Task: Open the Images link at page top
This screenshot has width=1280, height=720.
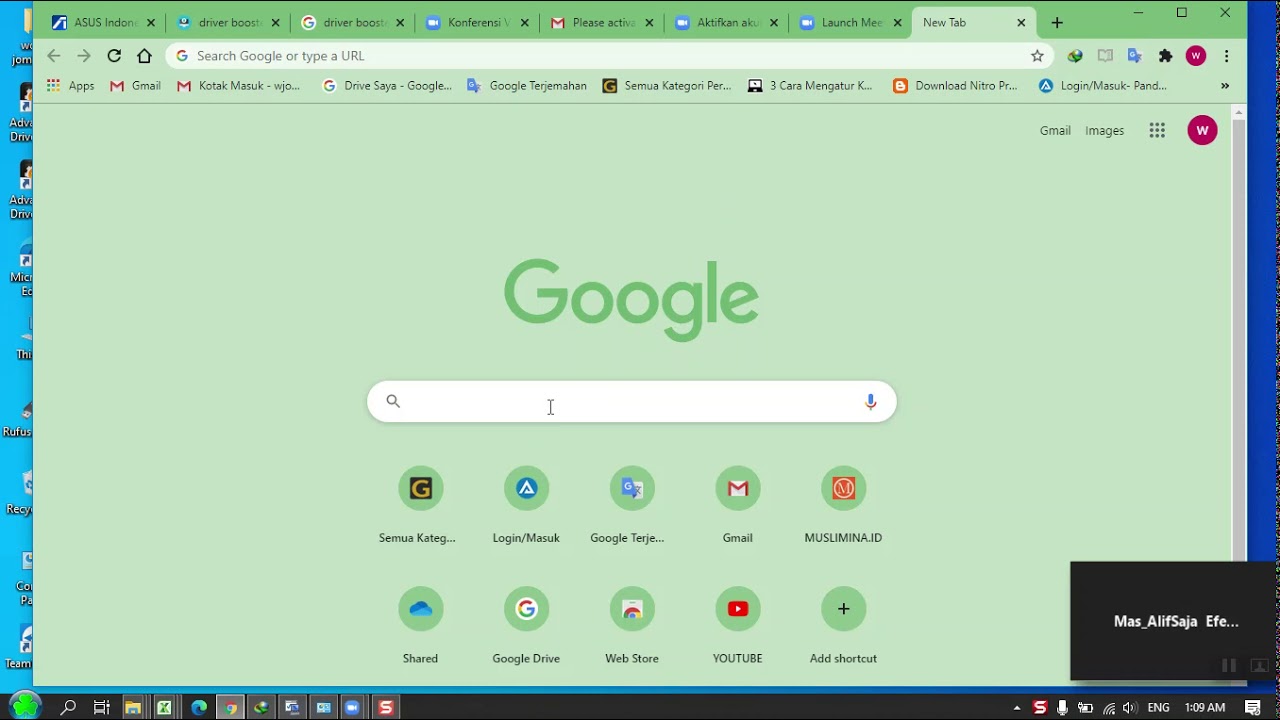Action: coord(1104,130)
